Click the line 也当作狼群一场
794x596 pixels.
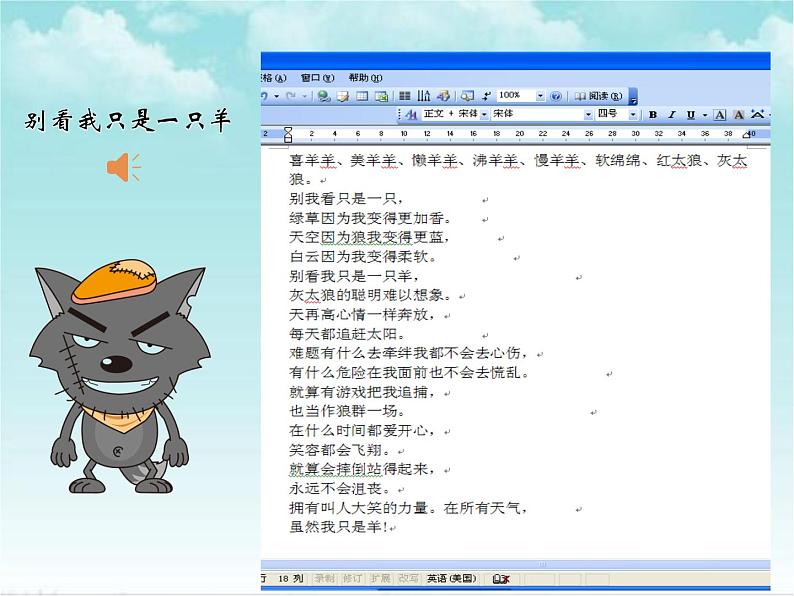click(x=347, y=411)
